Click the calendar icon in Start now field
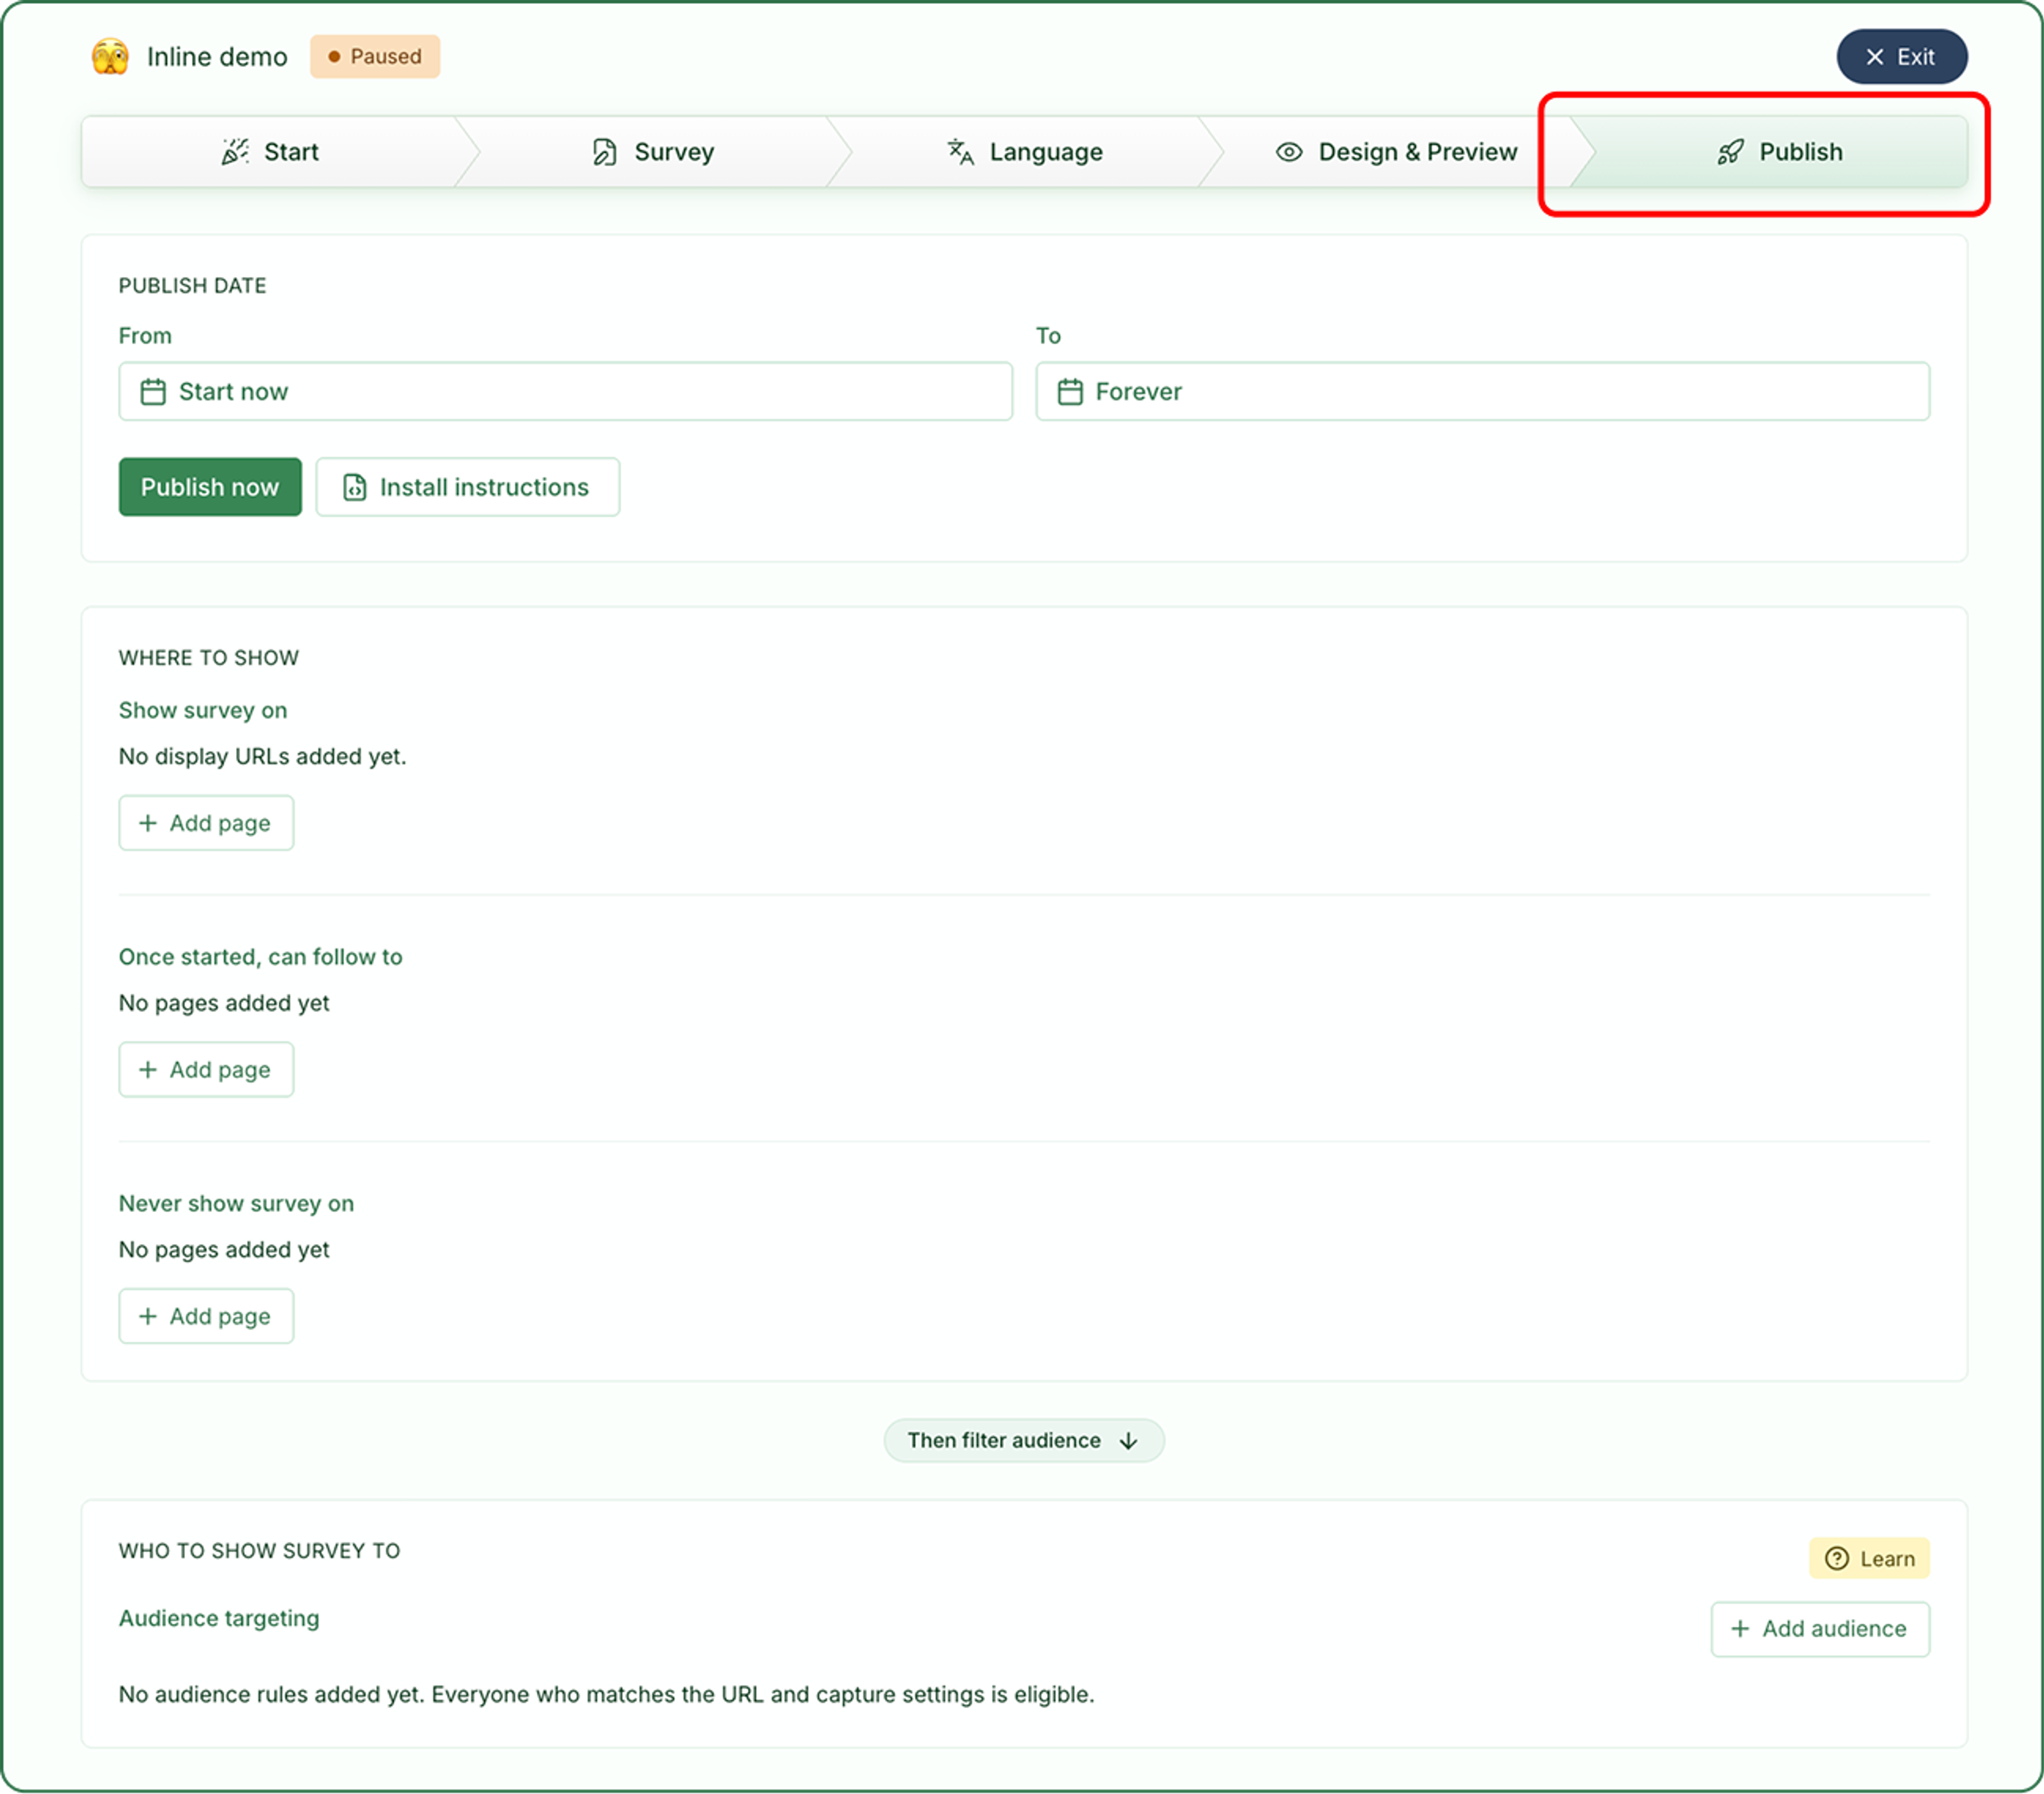 tap(153, 392)
